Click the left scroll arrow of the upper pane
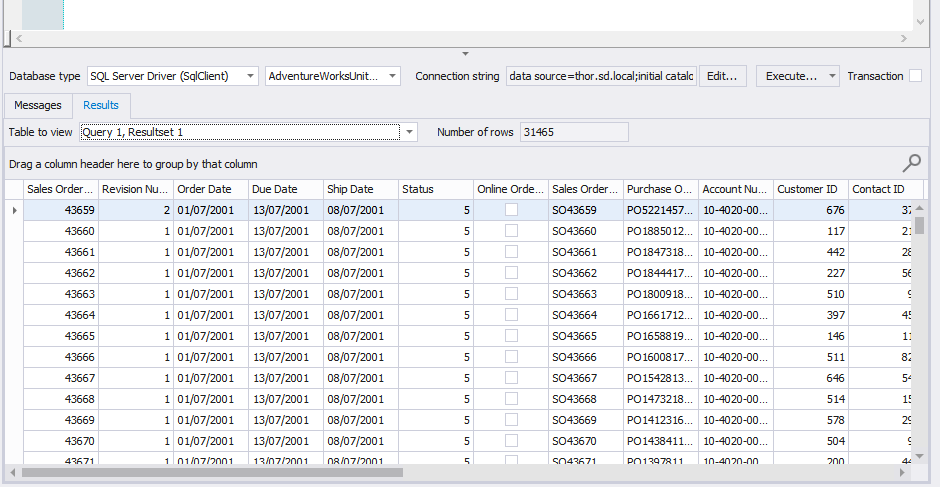 [x=19, y=38]
